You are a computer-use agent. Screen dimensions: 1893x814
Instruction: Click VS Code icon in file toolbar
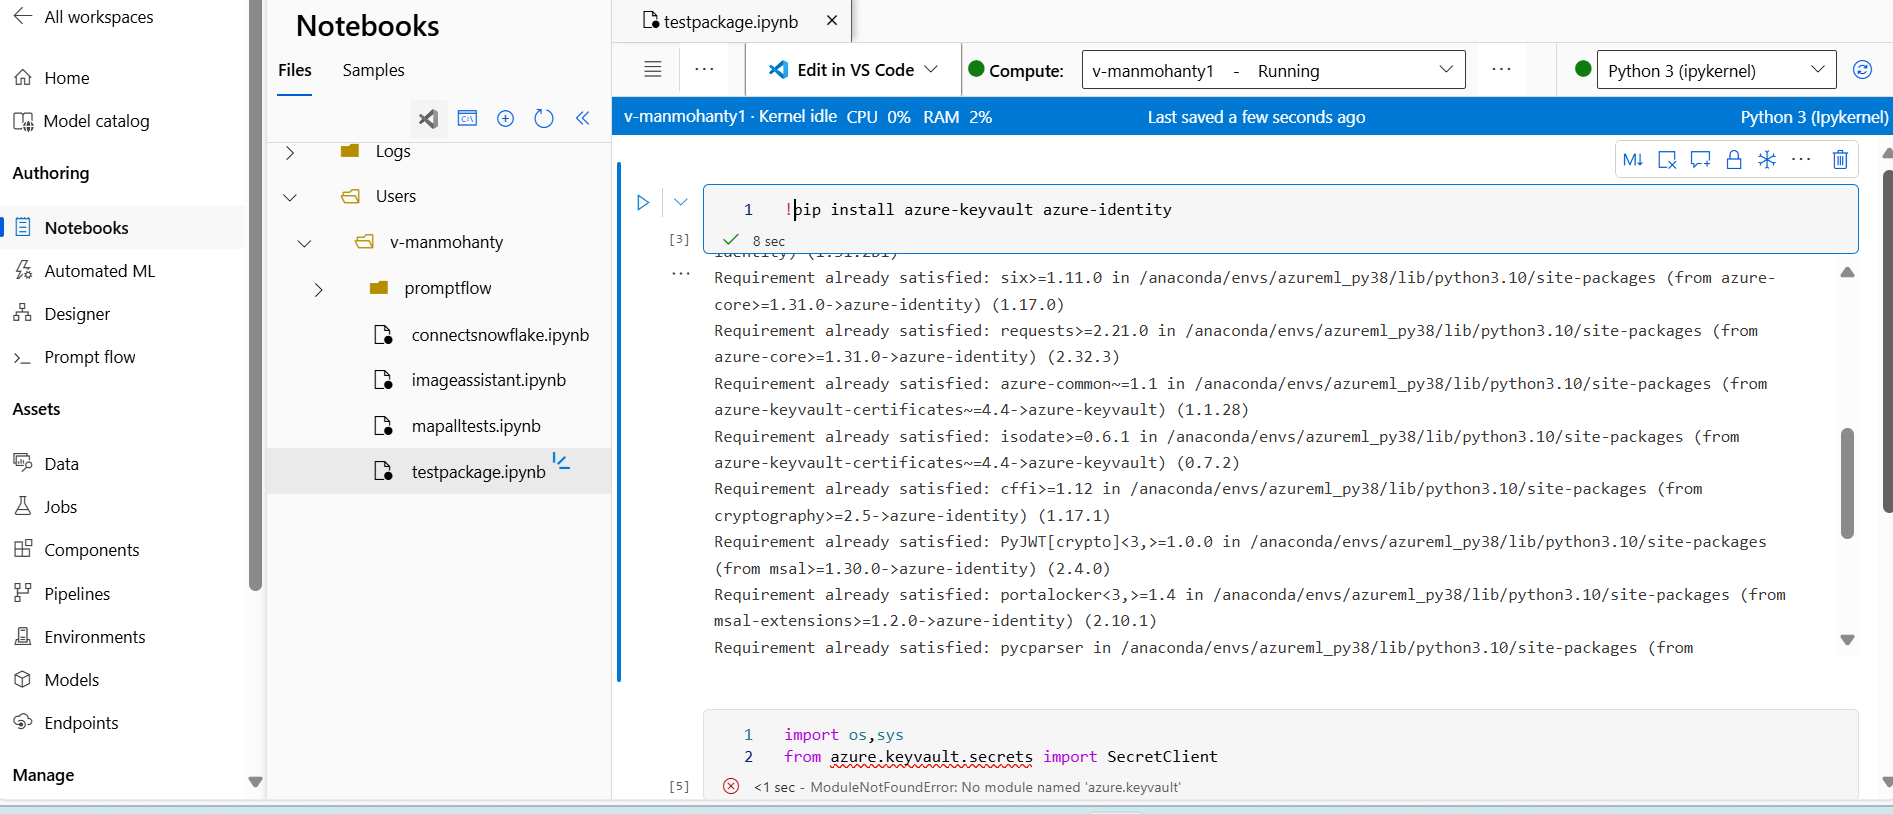tap(428, 119)
